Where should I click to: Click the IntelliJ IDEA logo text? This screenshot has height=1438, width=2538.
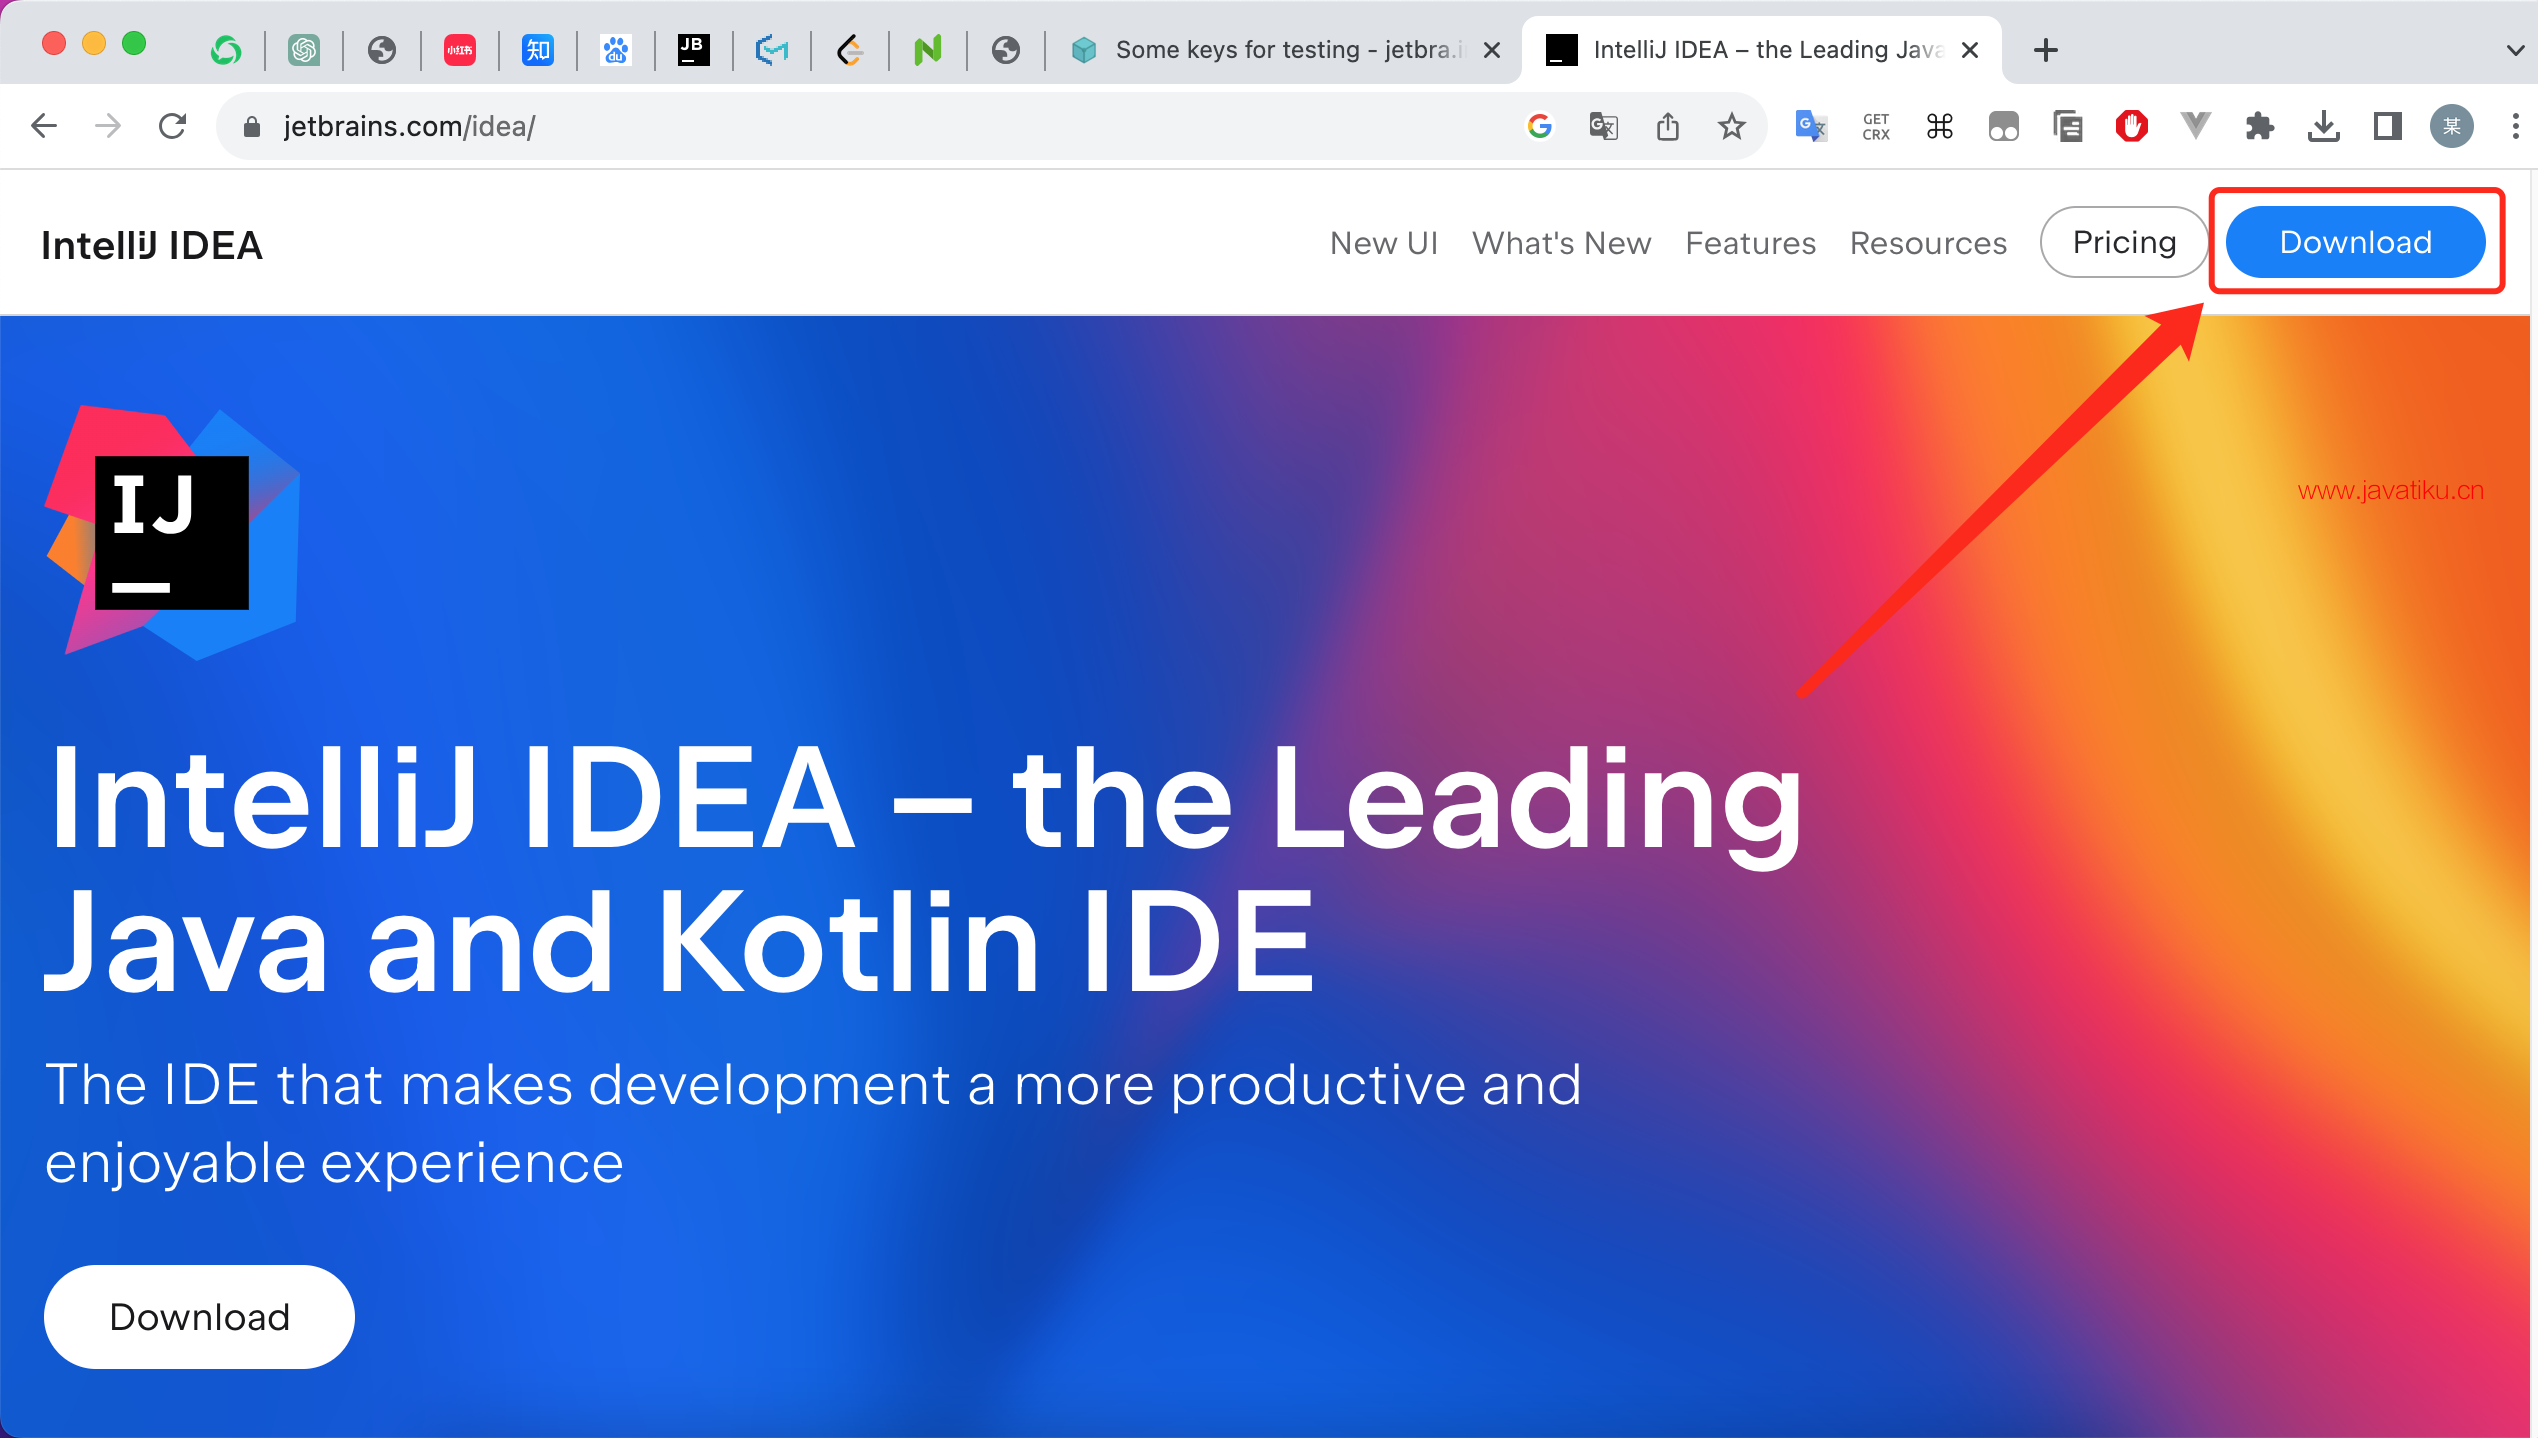(152, 245)
